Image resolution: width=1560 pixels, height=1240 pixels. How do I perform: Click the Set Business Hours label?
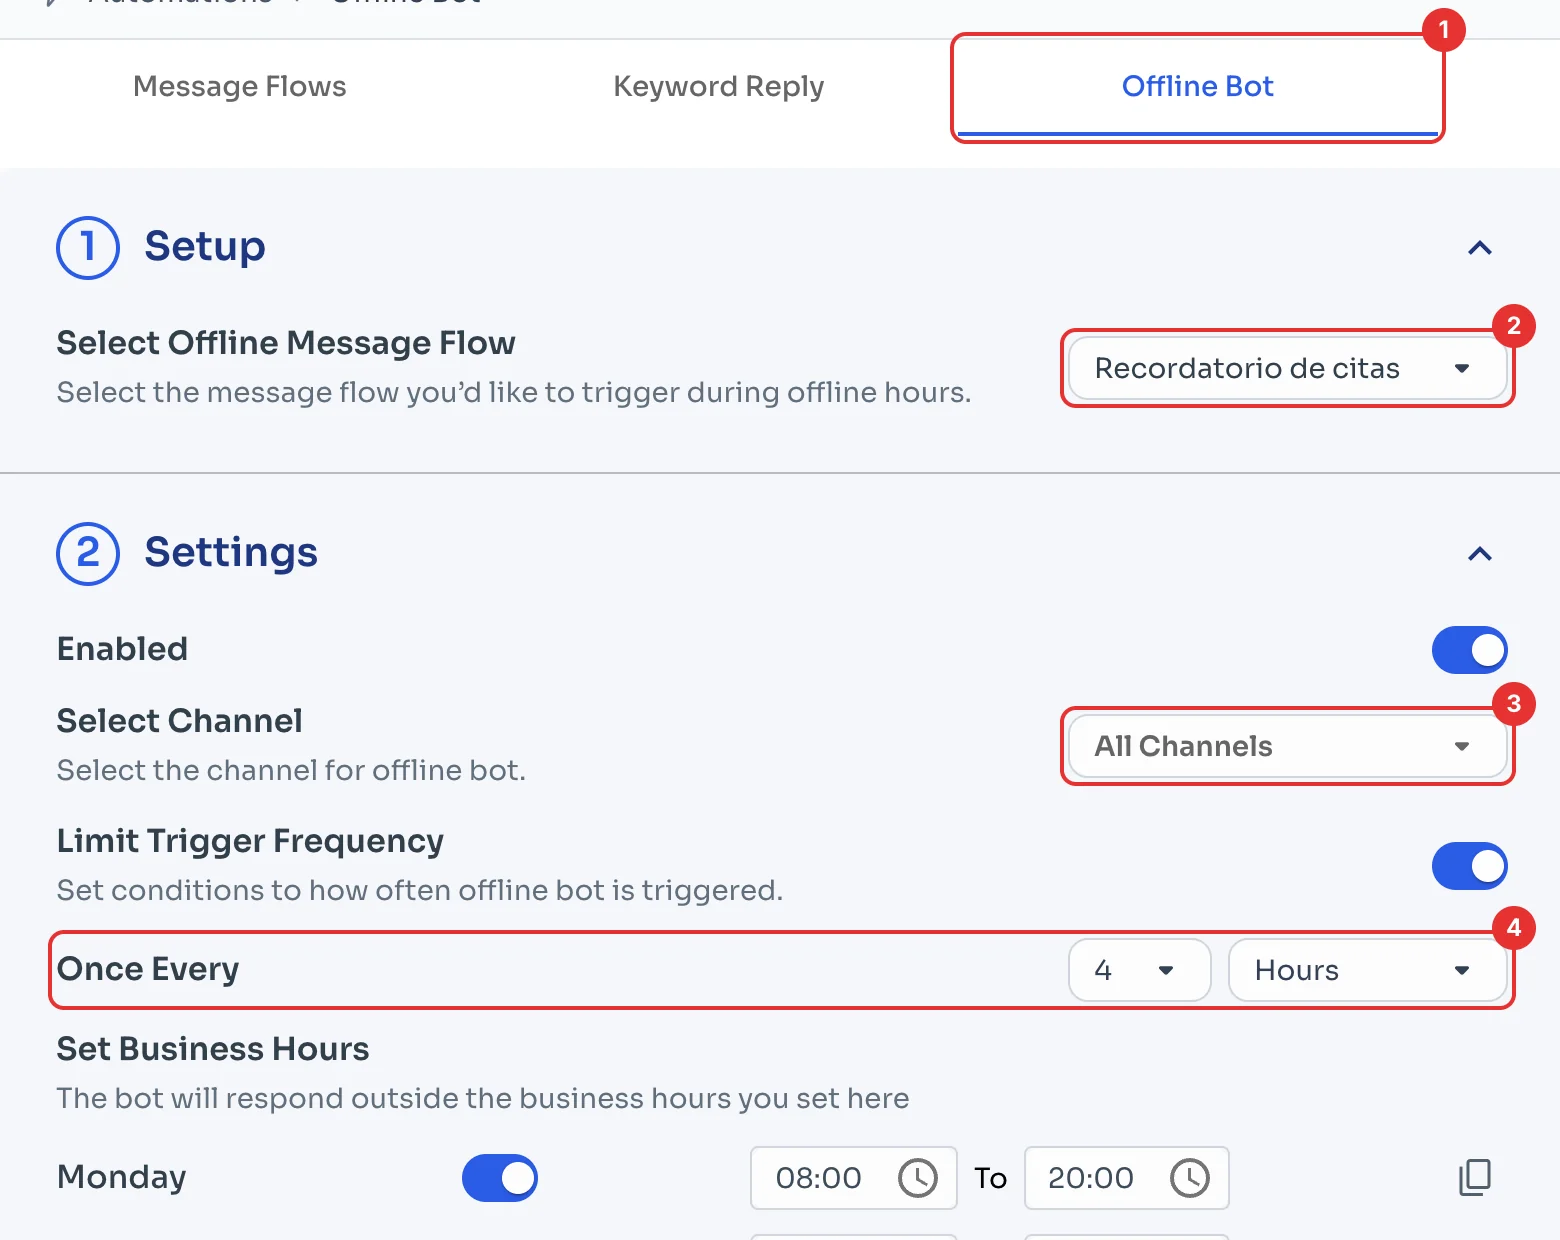point(213,1049)
